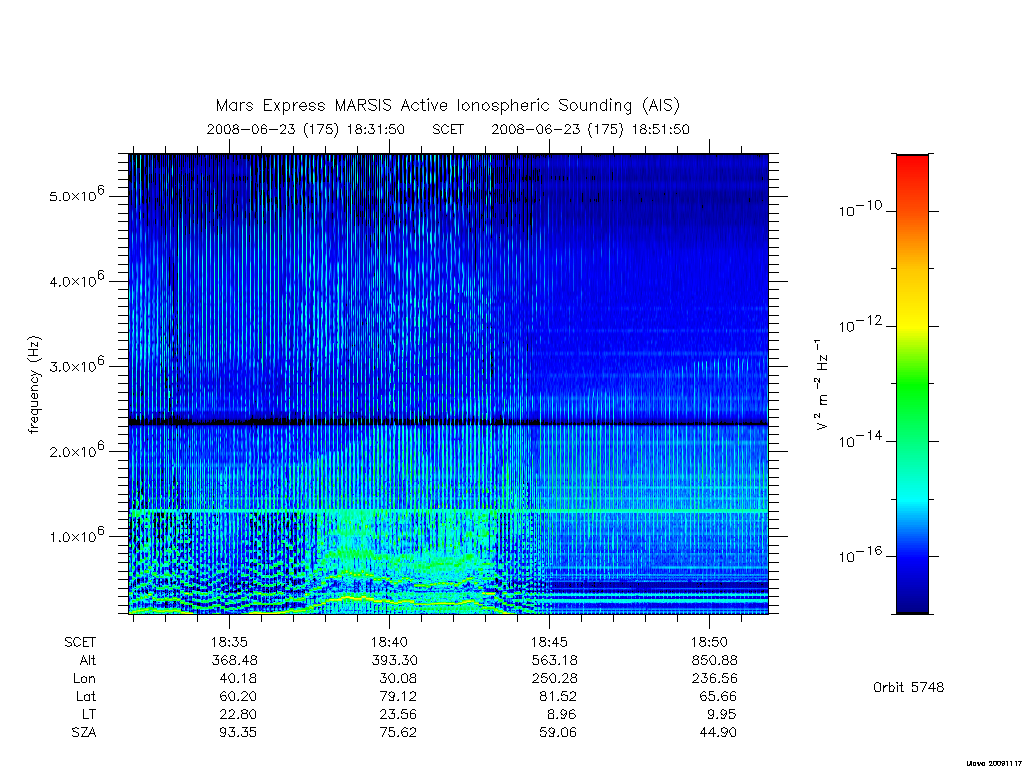The image size is (1024, 768).
Task: Click the 18:45 SCET tick label
Action: [x=549, y=642]
